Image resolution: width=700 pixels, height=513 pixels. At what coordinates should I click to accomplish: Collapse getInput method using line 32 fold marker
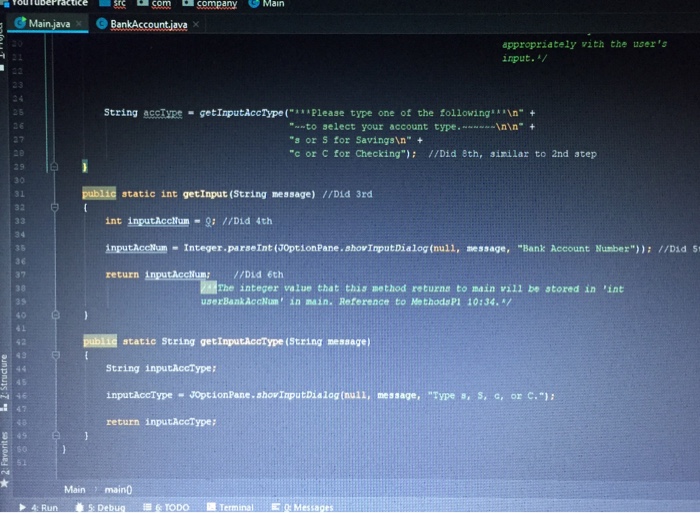click(x=54, y=208)
